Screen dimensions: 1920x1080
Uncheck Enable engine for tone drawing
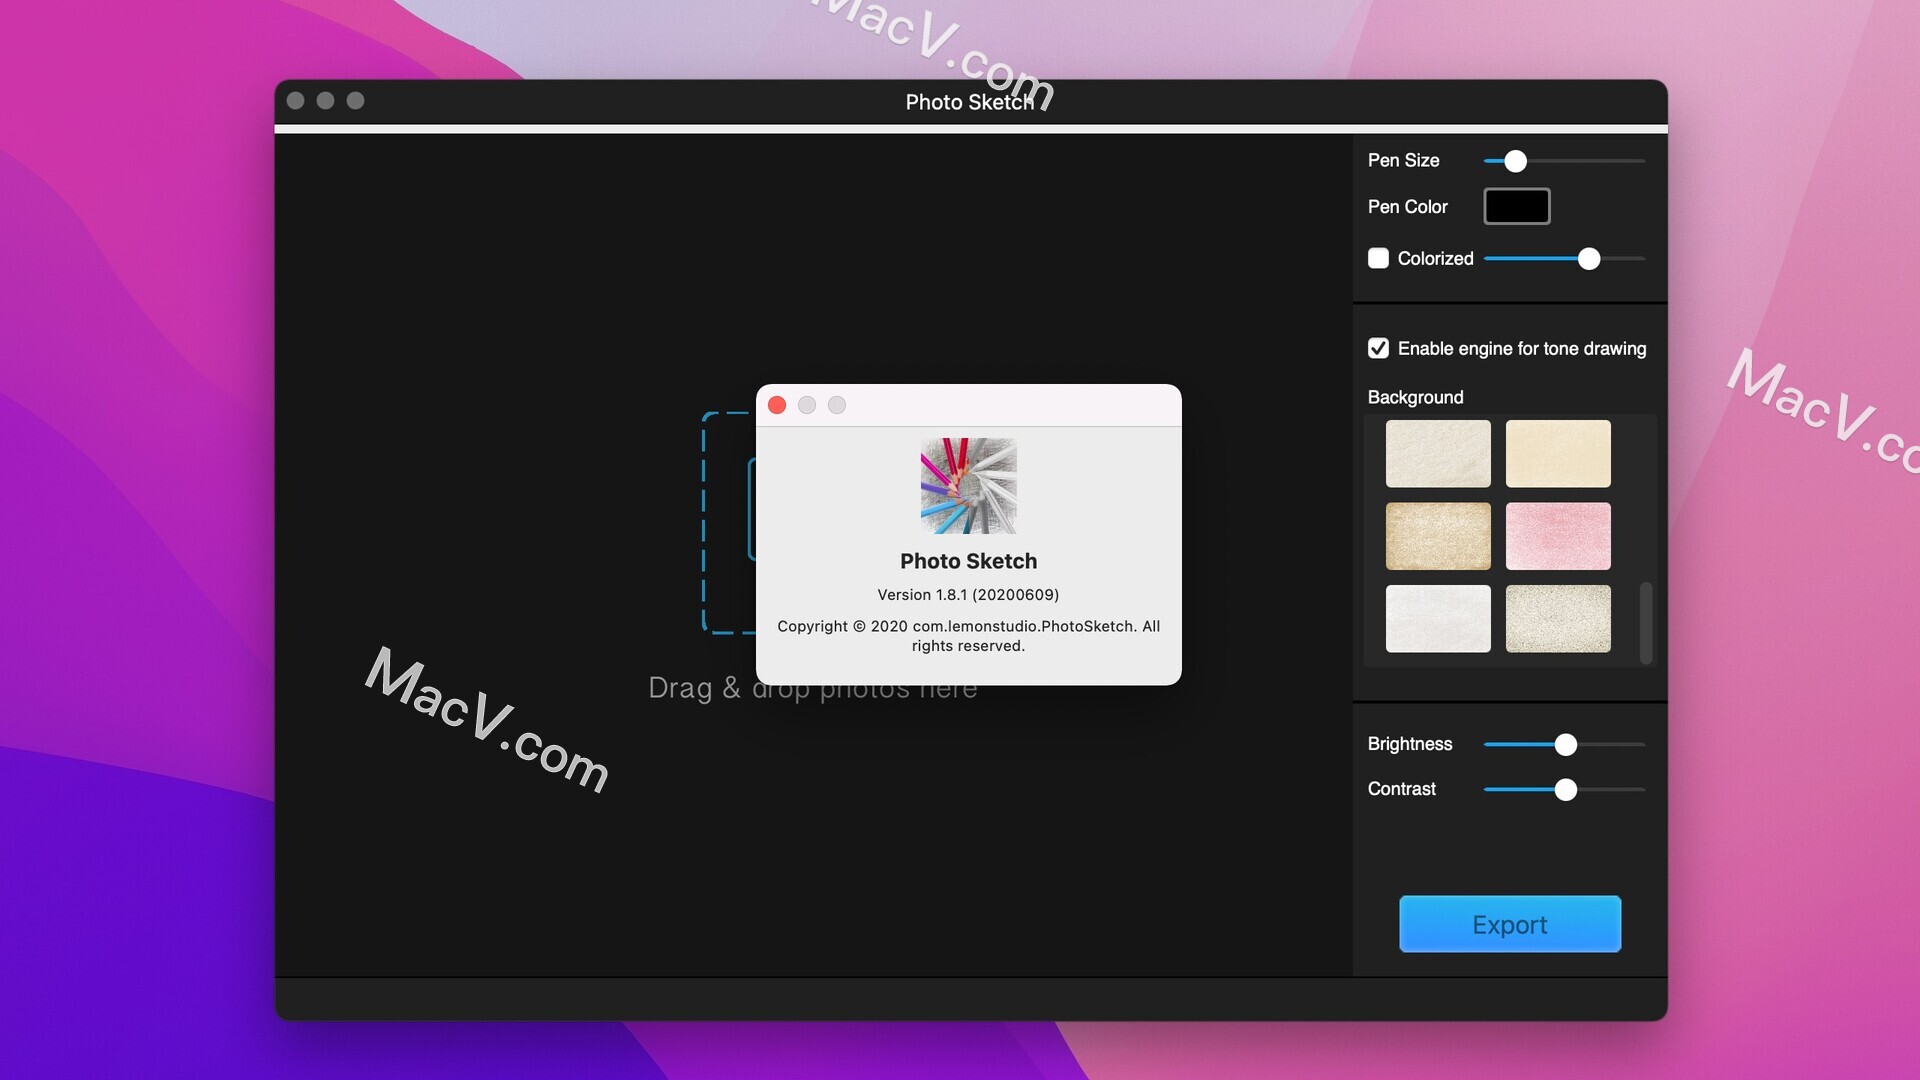click(x=1378, y=348)
